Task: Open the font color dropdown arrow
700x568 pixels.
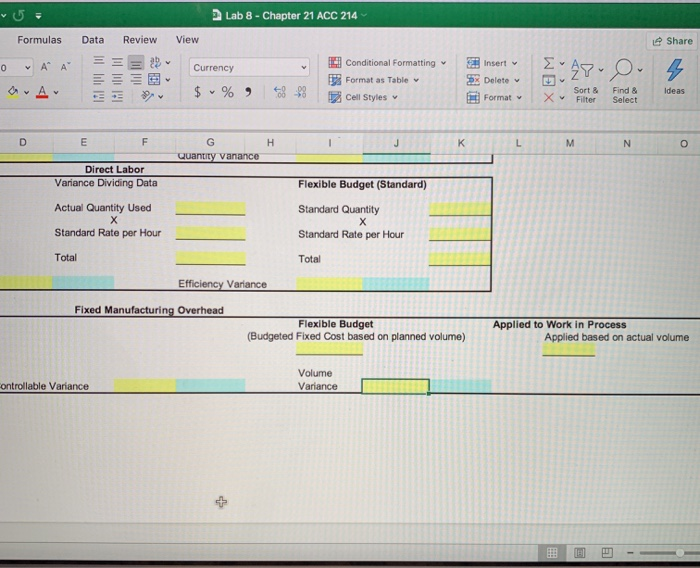Action: pyautogui.click(x=56, y=92)
